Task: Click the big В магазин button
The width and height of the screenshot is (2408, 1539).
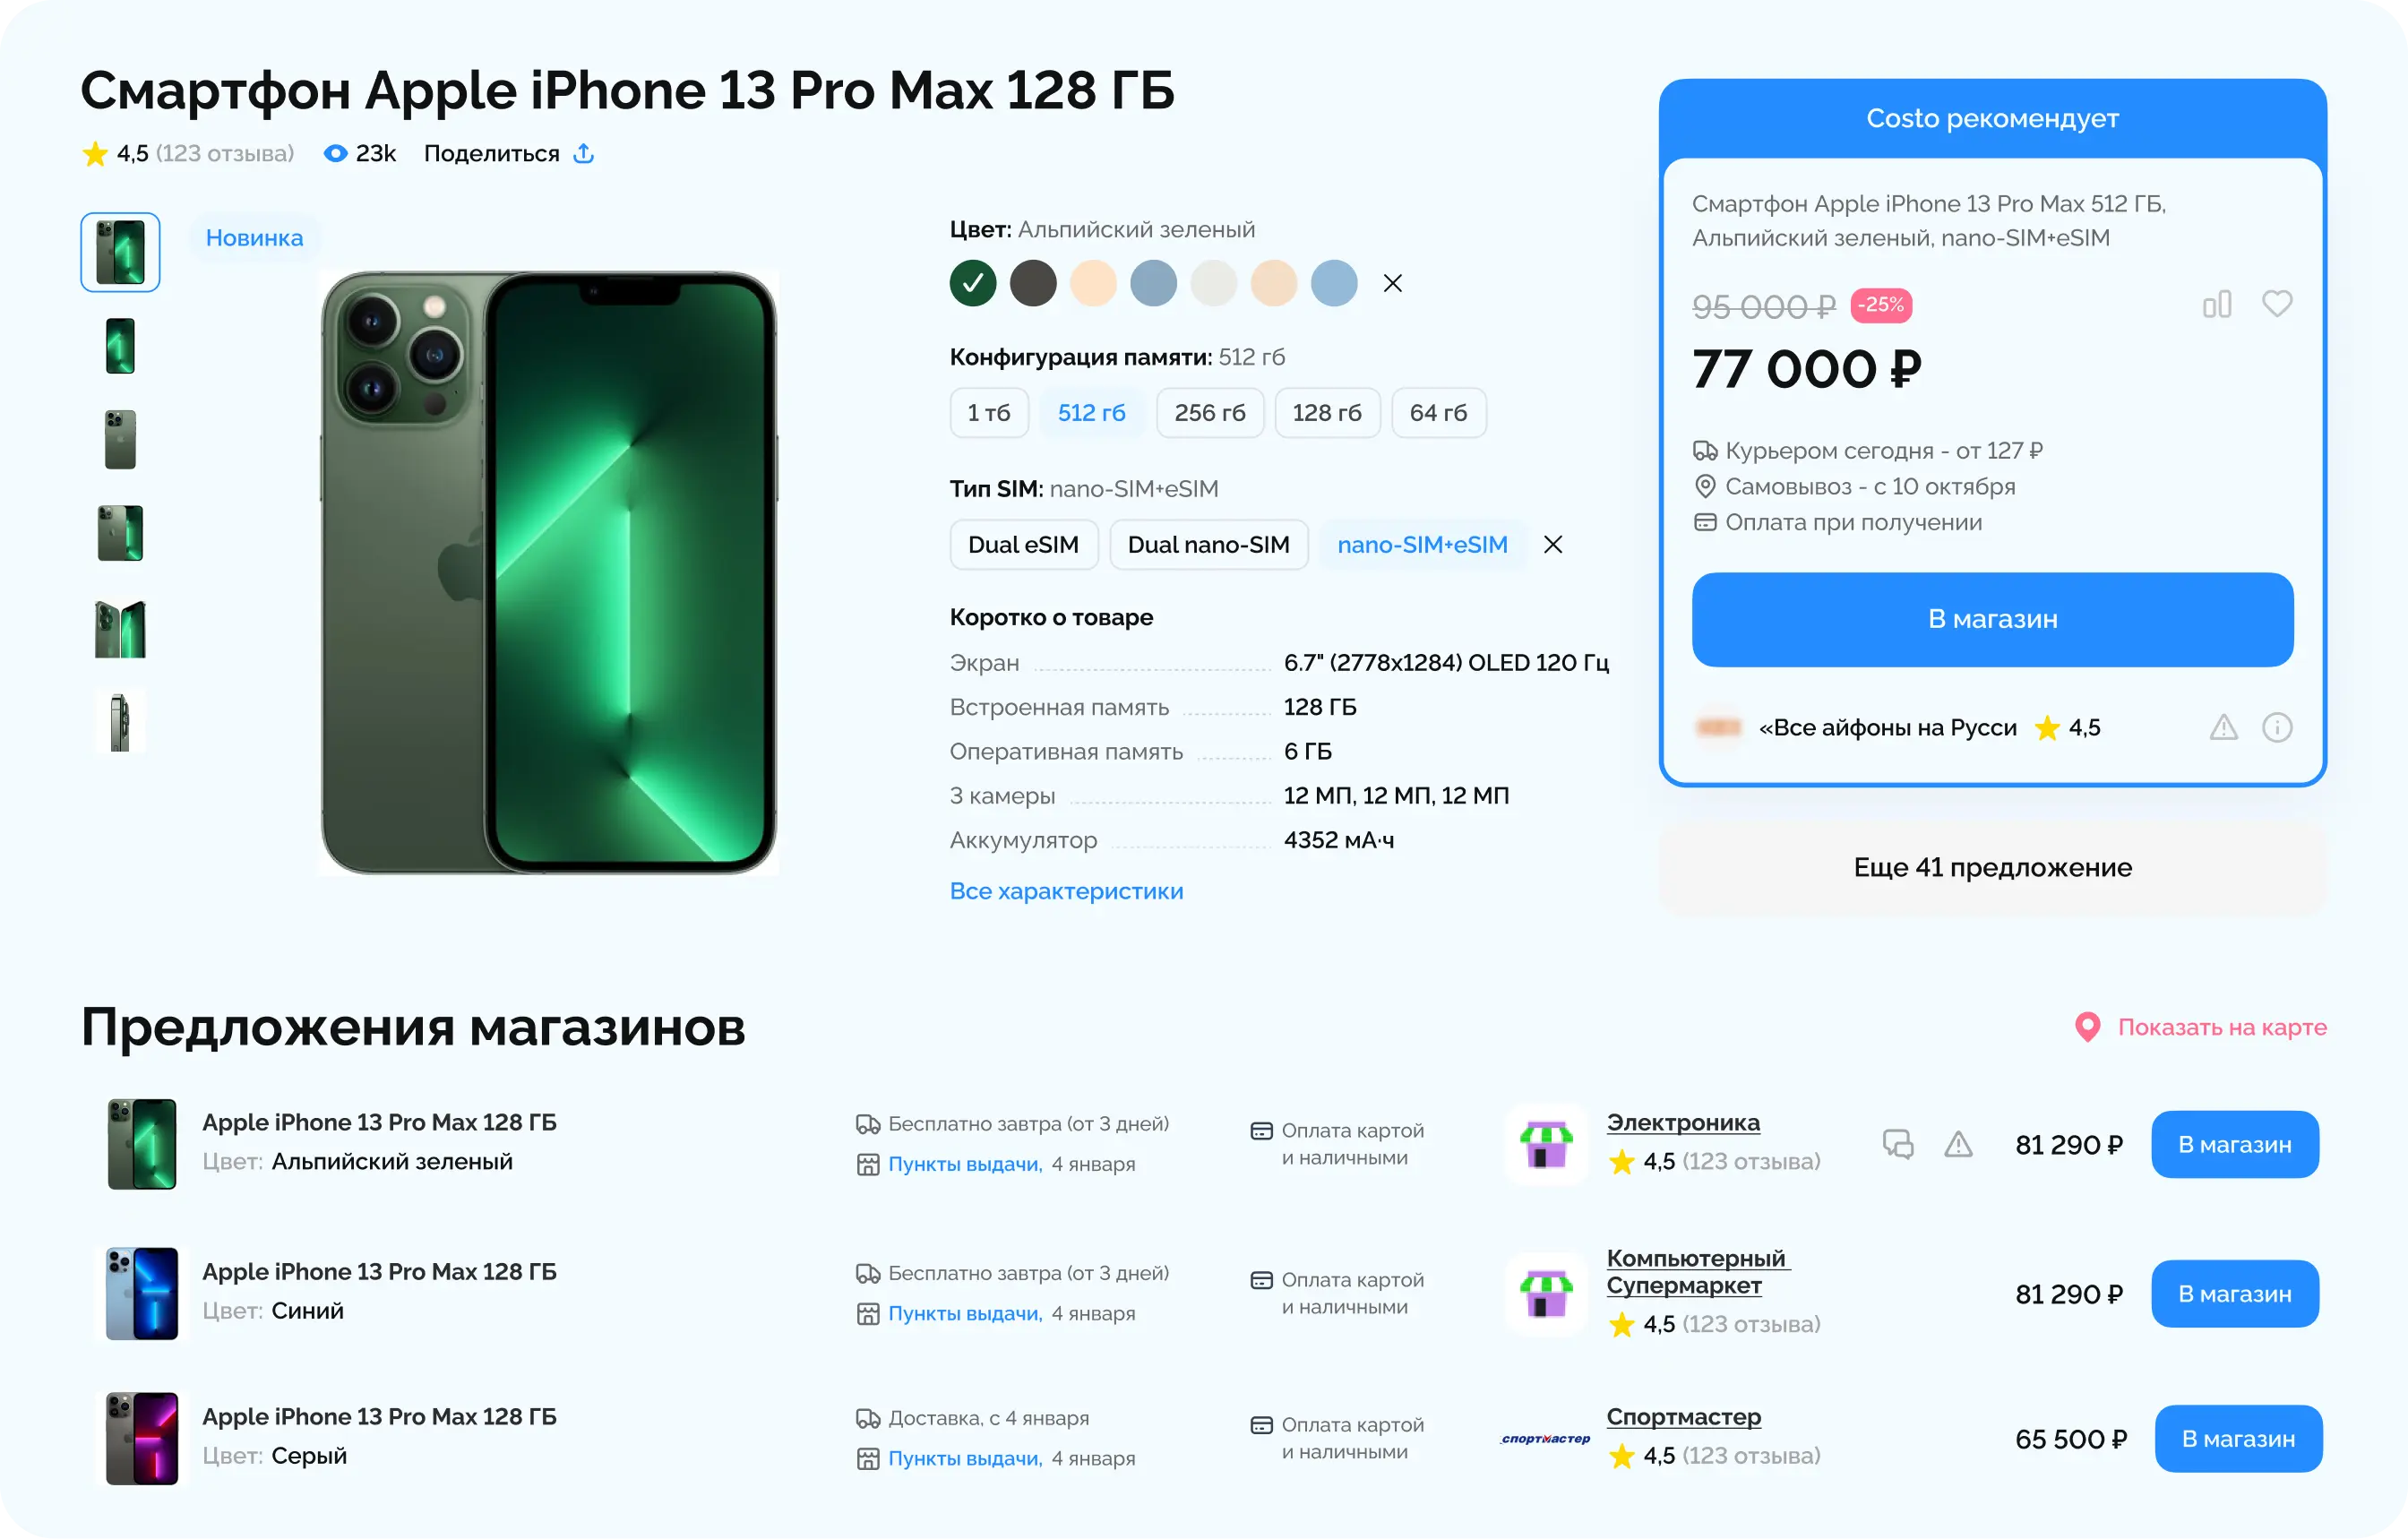Action: 1992,619
